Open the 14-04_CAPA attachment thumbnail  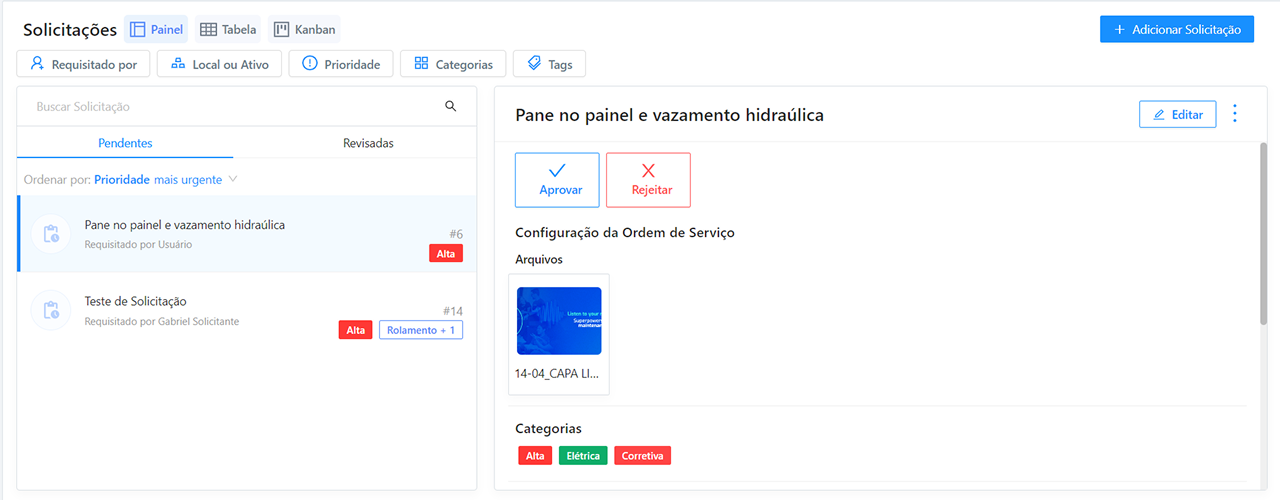559,321
